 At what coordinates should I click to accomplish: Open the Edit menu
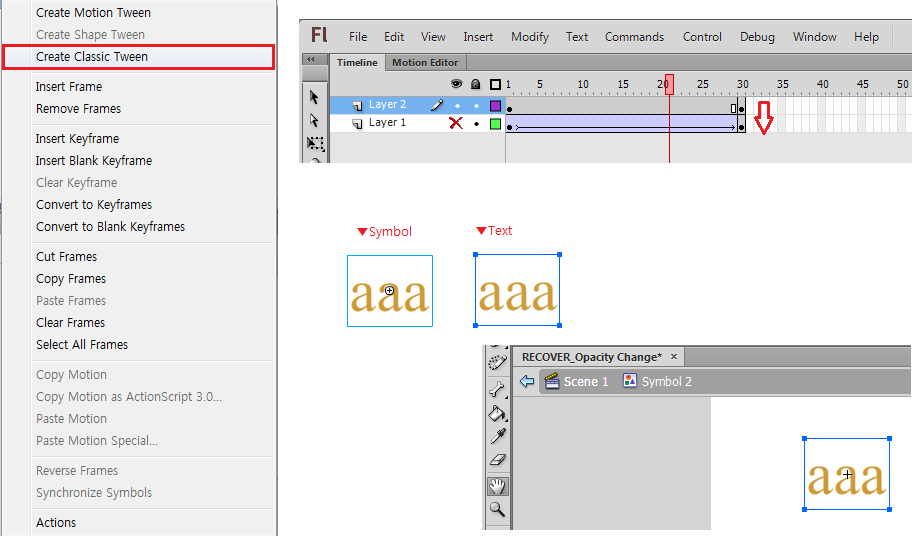coord(394,36)
